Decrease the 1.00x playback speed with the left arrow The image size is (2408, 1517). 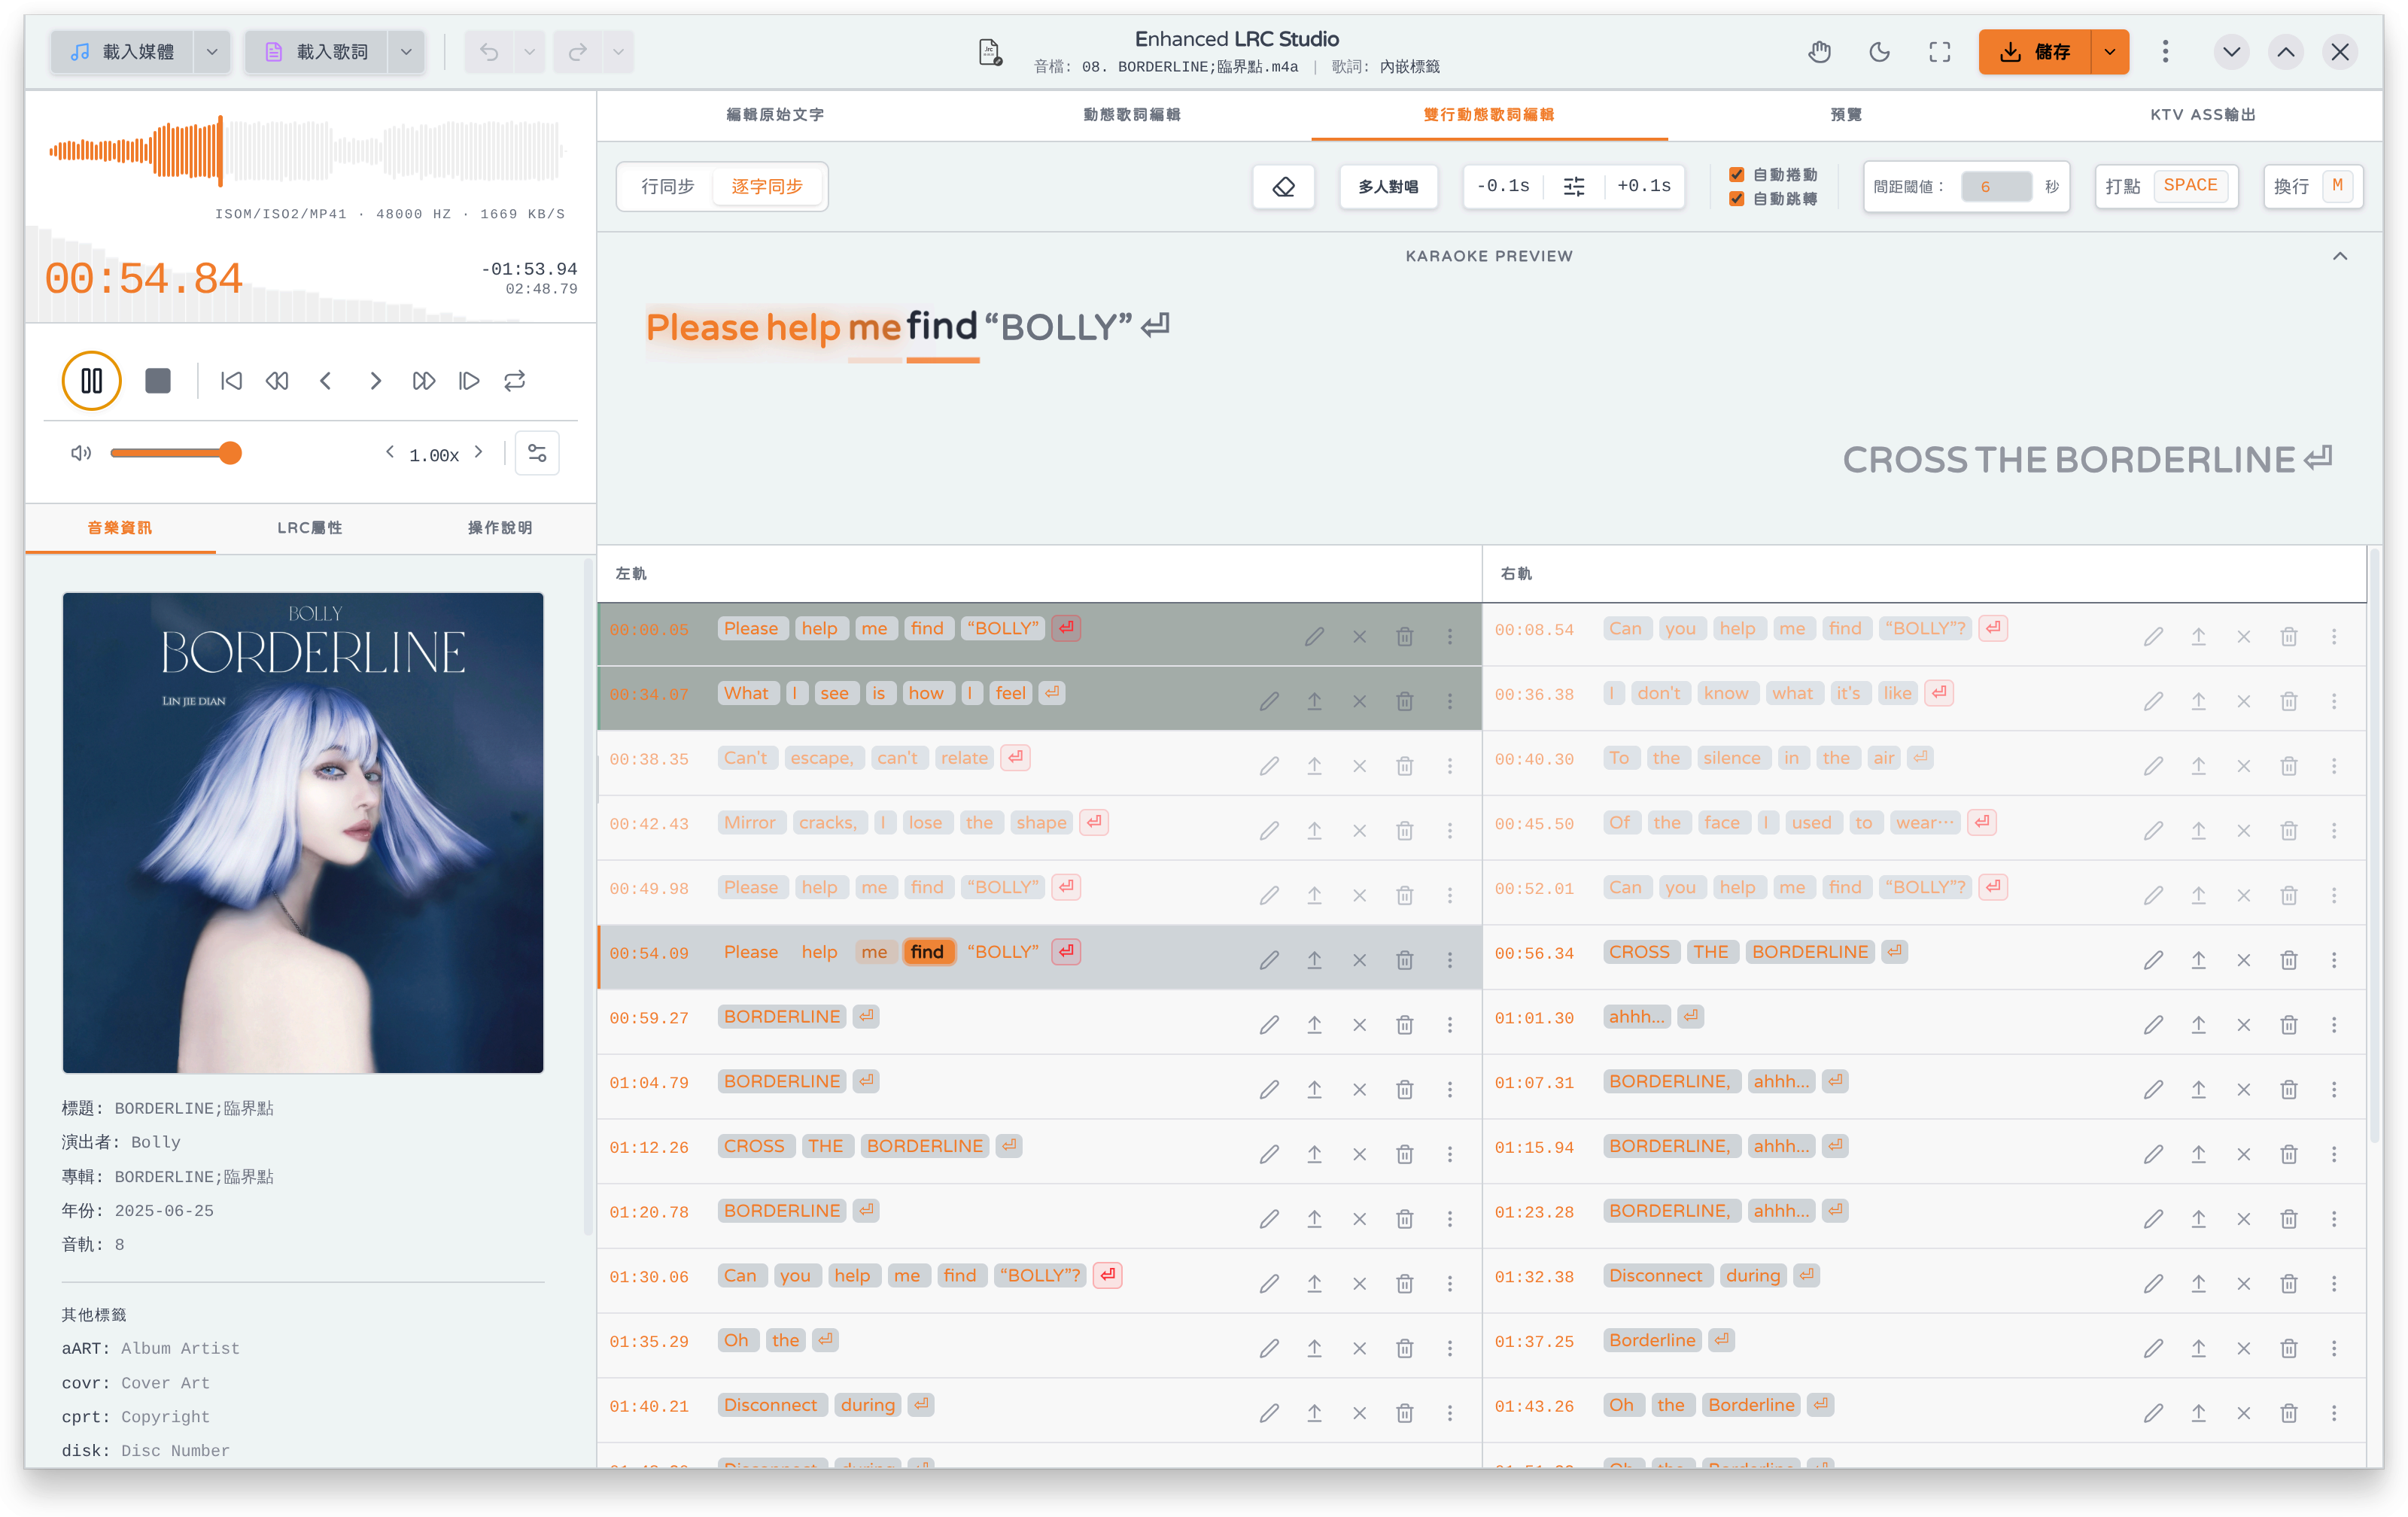click(x=390, y=452)
